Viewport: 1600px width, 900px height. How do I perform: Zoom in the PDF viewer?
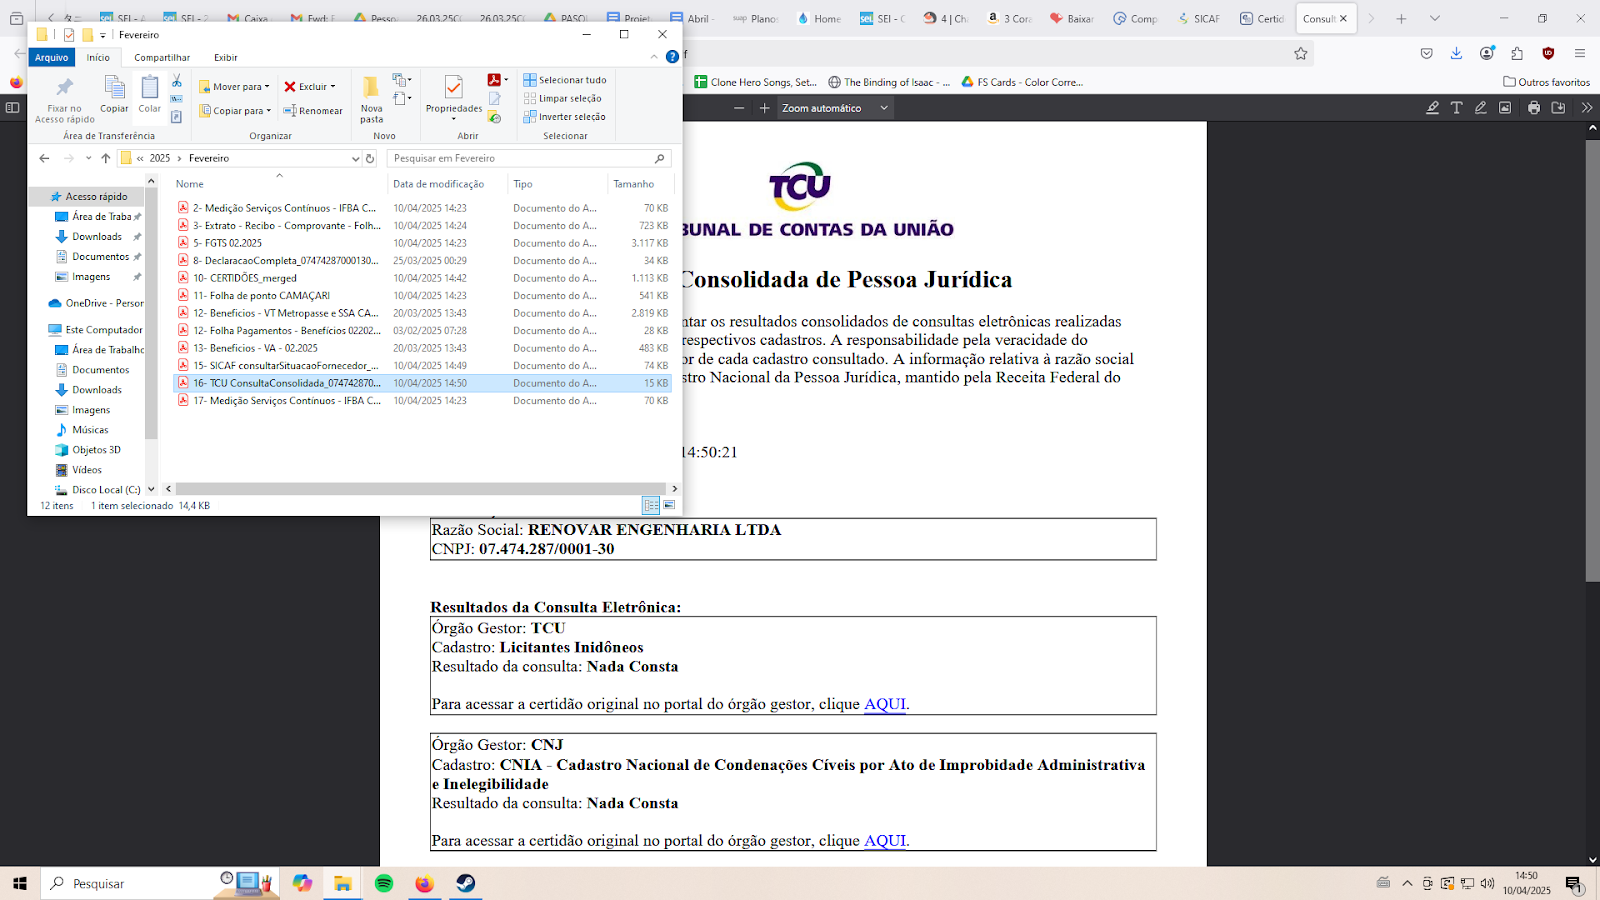click(x=764, y=108)
